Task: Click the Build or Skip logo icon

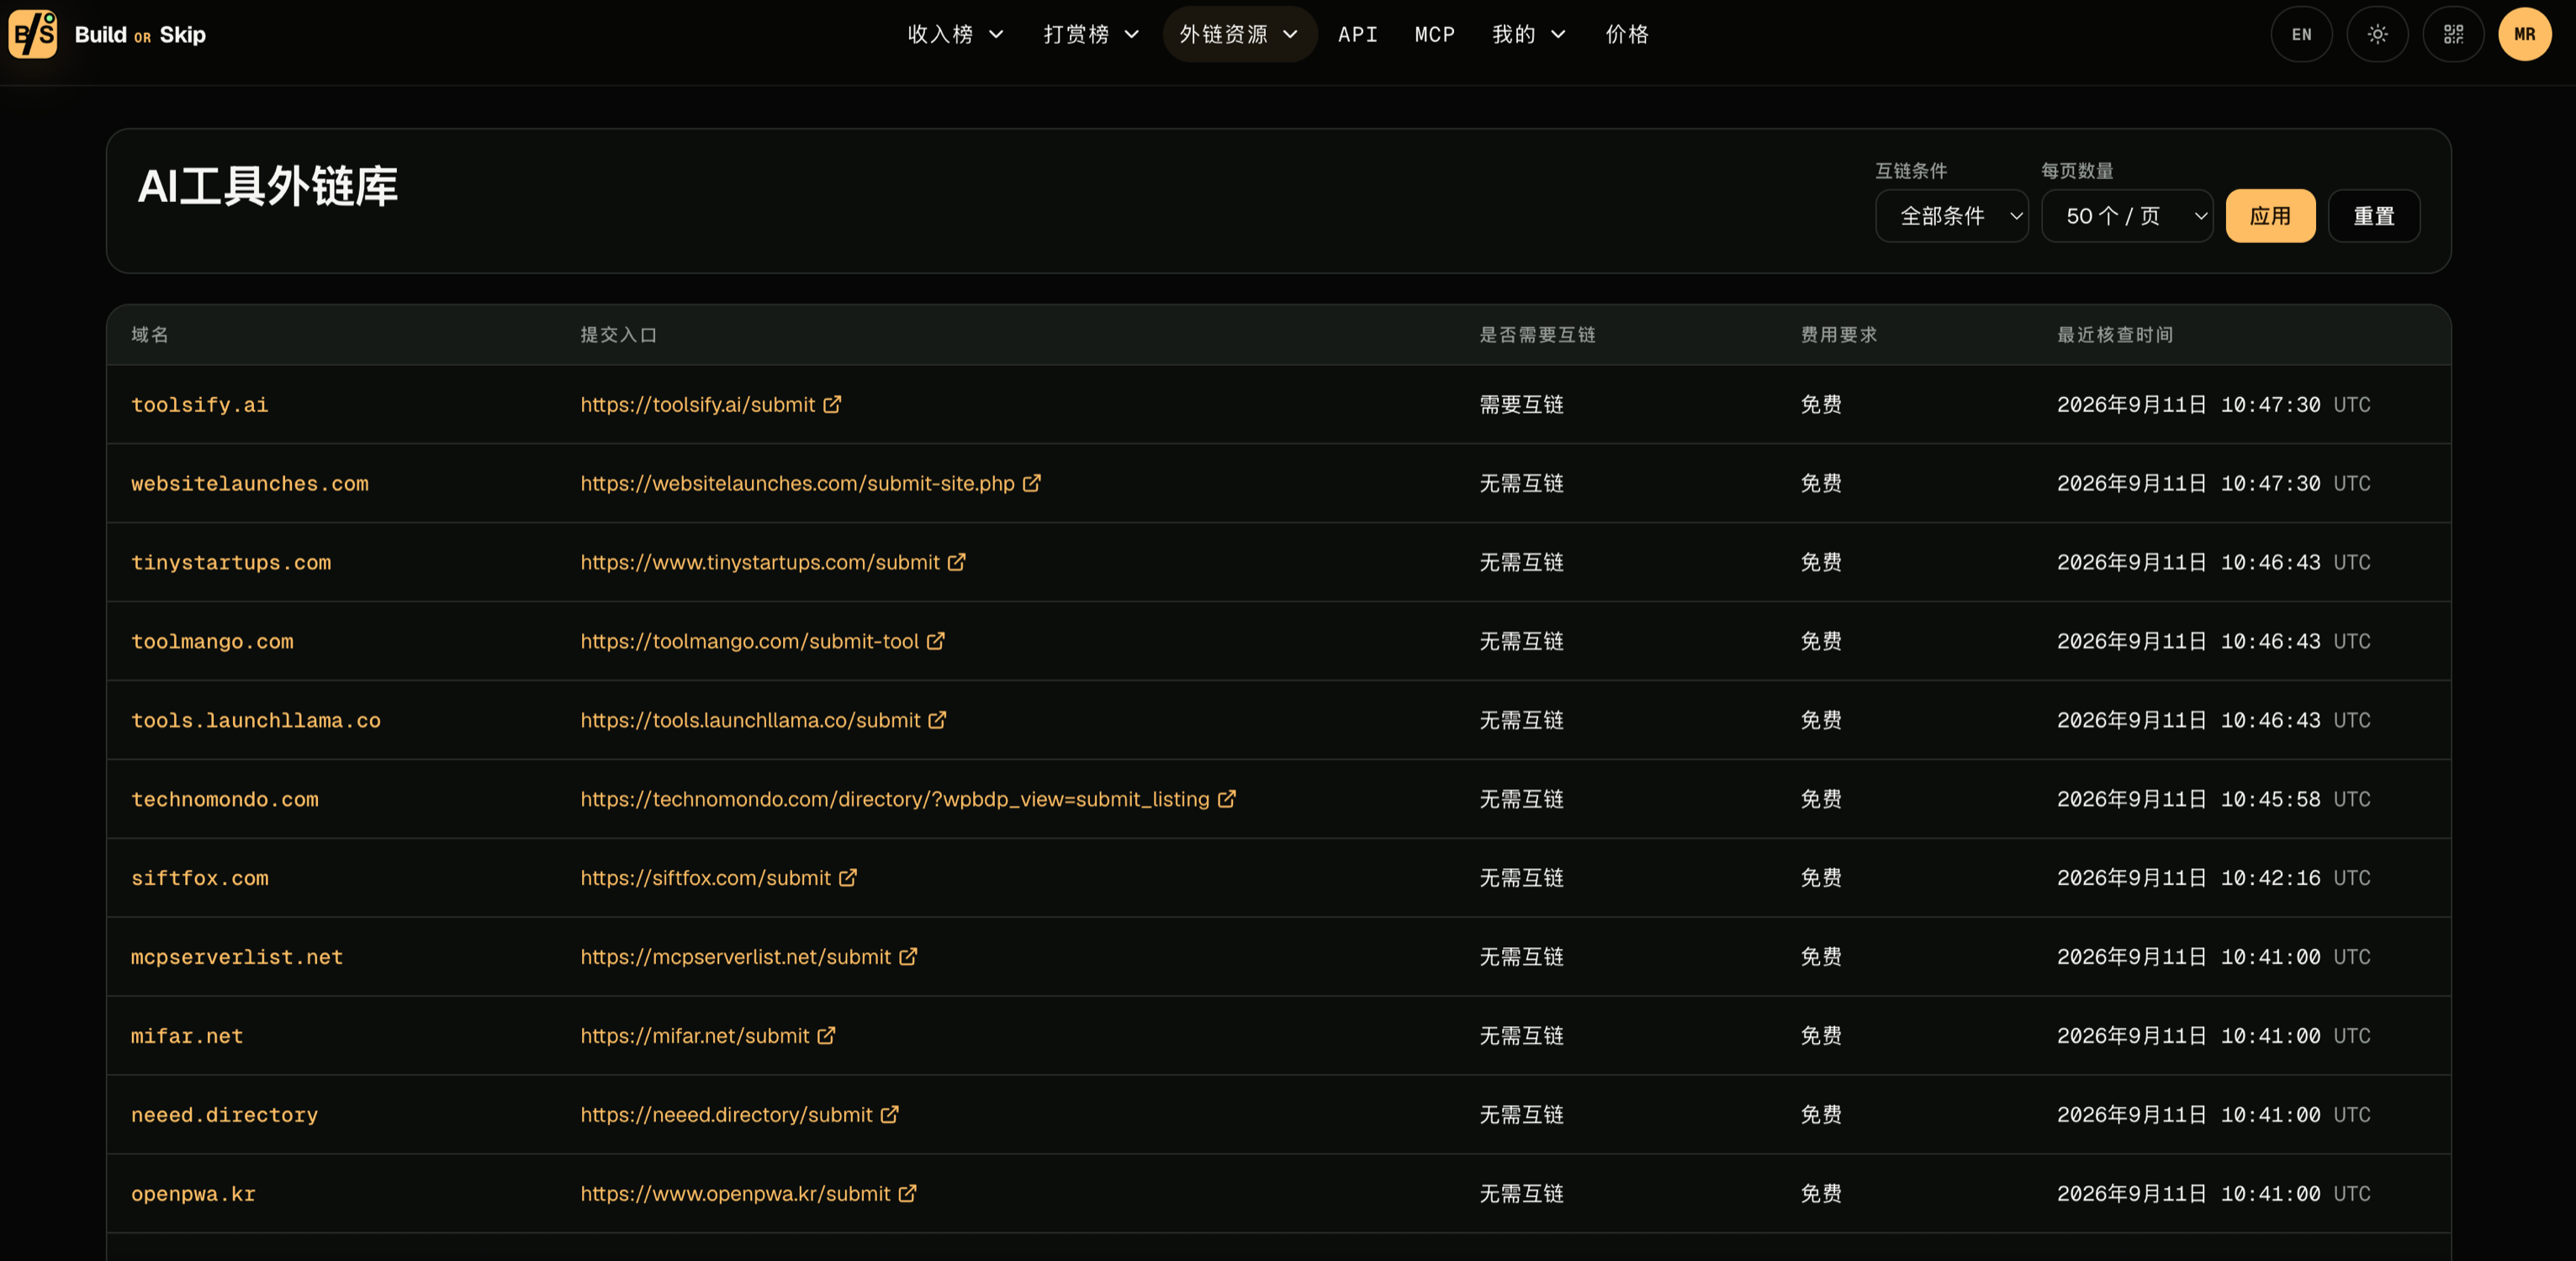Action: tap(33, 34)
